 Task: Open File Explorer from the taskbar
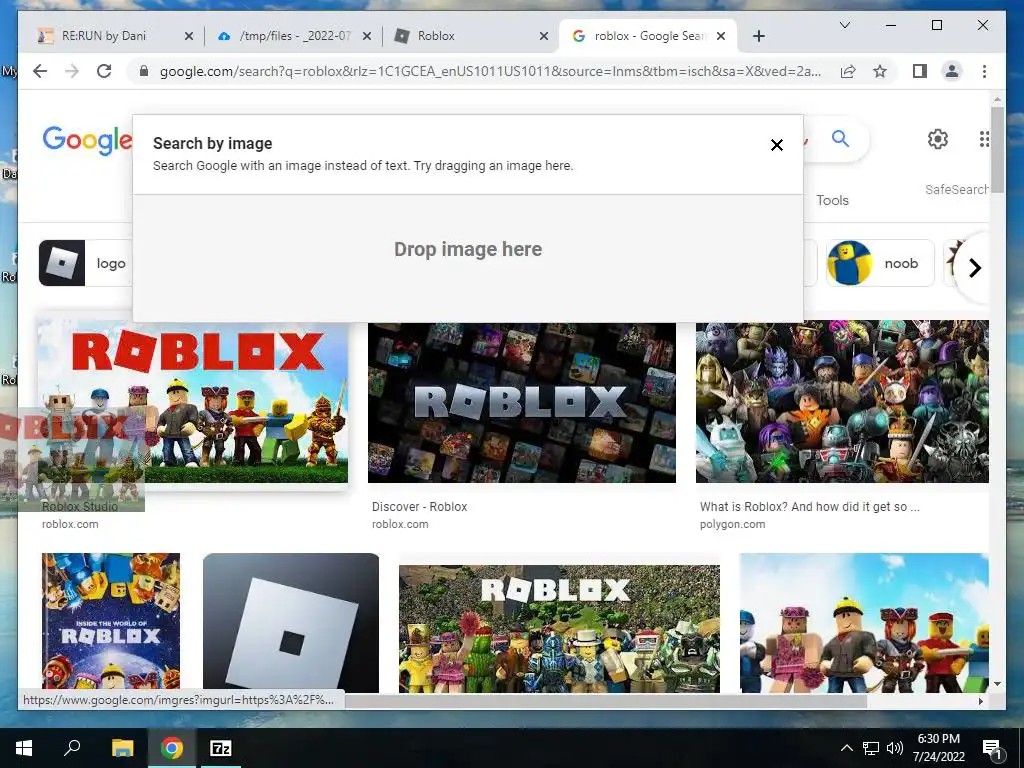[x=122, y=748]
